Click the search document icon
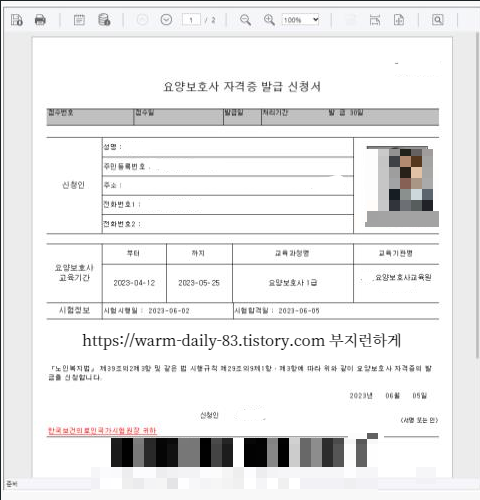Viewport: 480px width, 500px height. pos(438,20)
